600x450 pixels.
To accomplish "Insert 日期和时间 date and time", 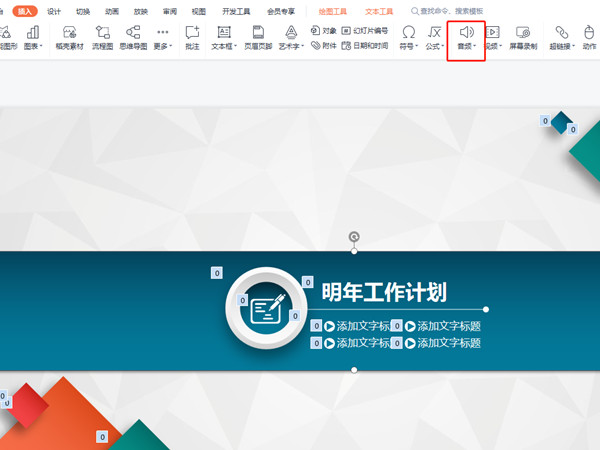I will pos(364,46).
